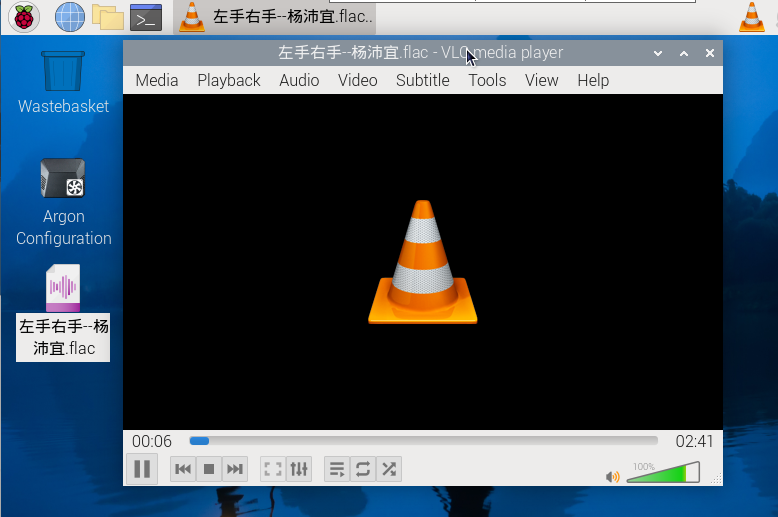Screen dimensions: 778x517
Task: Iconify VLC window with down chevron
Action: (x=658, y=53)
